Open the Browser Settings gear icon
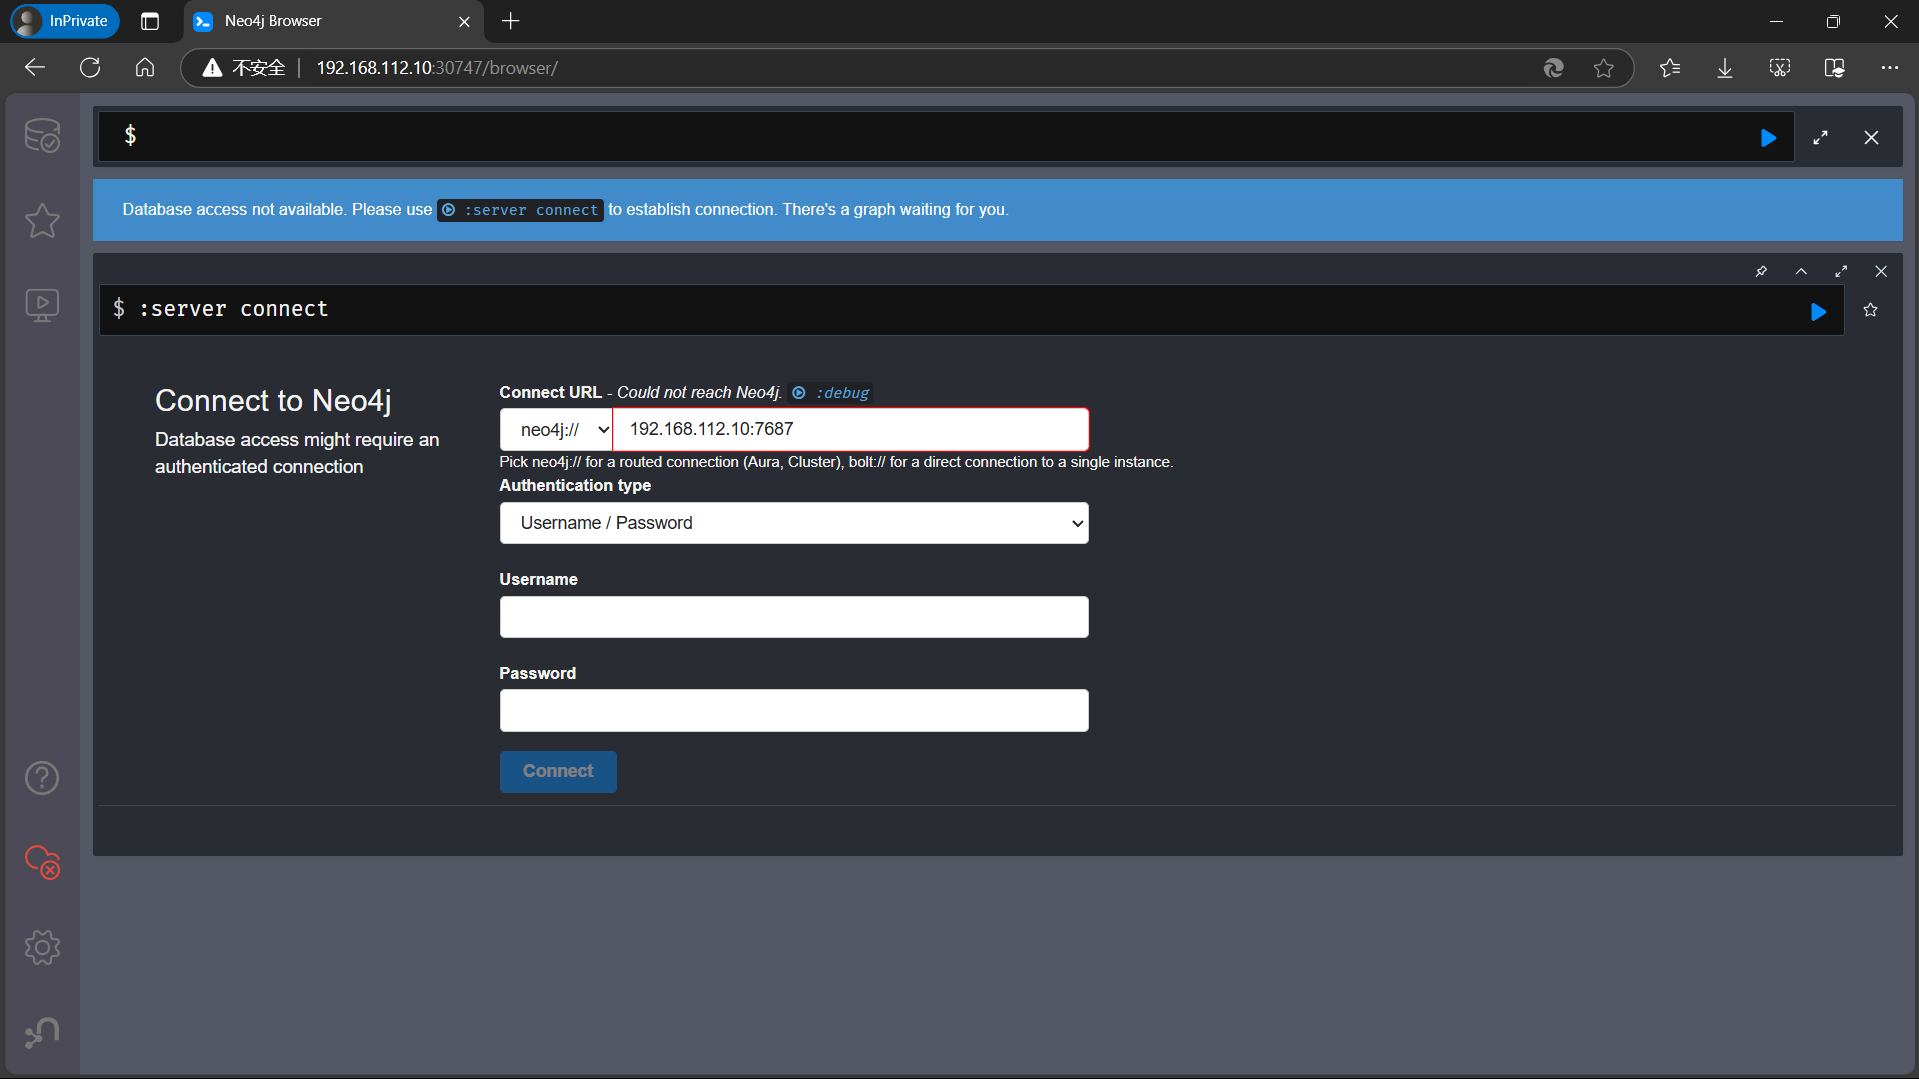The height and width of the screenshot is (1079, 1919). [42, 947]
